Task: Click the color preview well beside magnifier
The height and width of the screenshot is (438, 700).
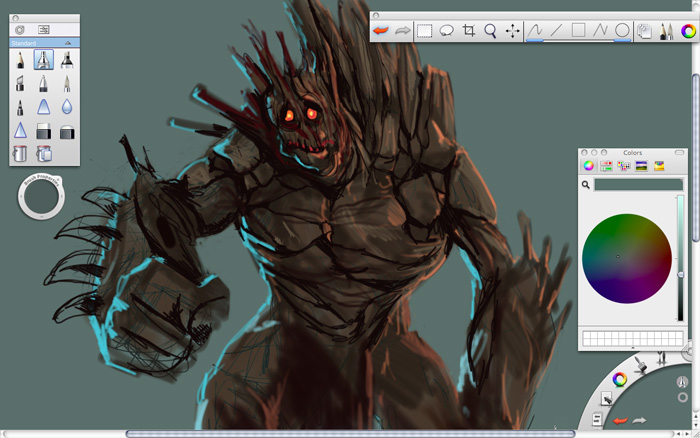Action: 638,185
